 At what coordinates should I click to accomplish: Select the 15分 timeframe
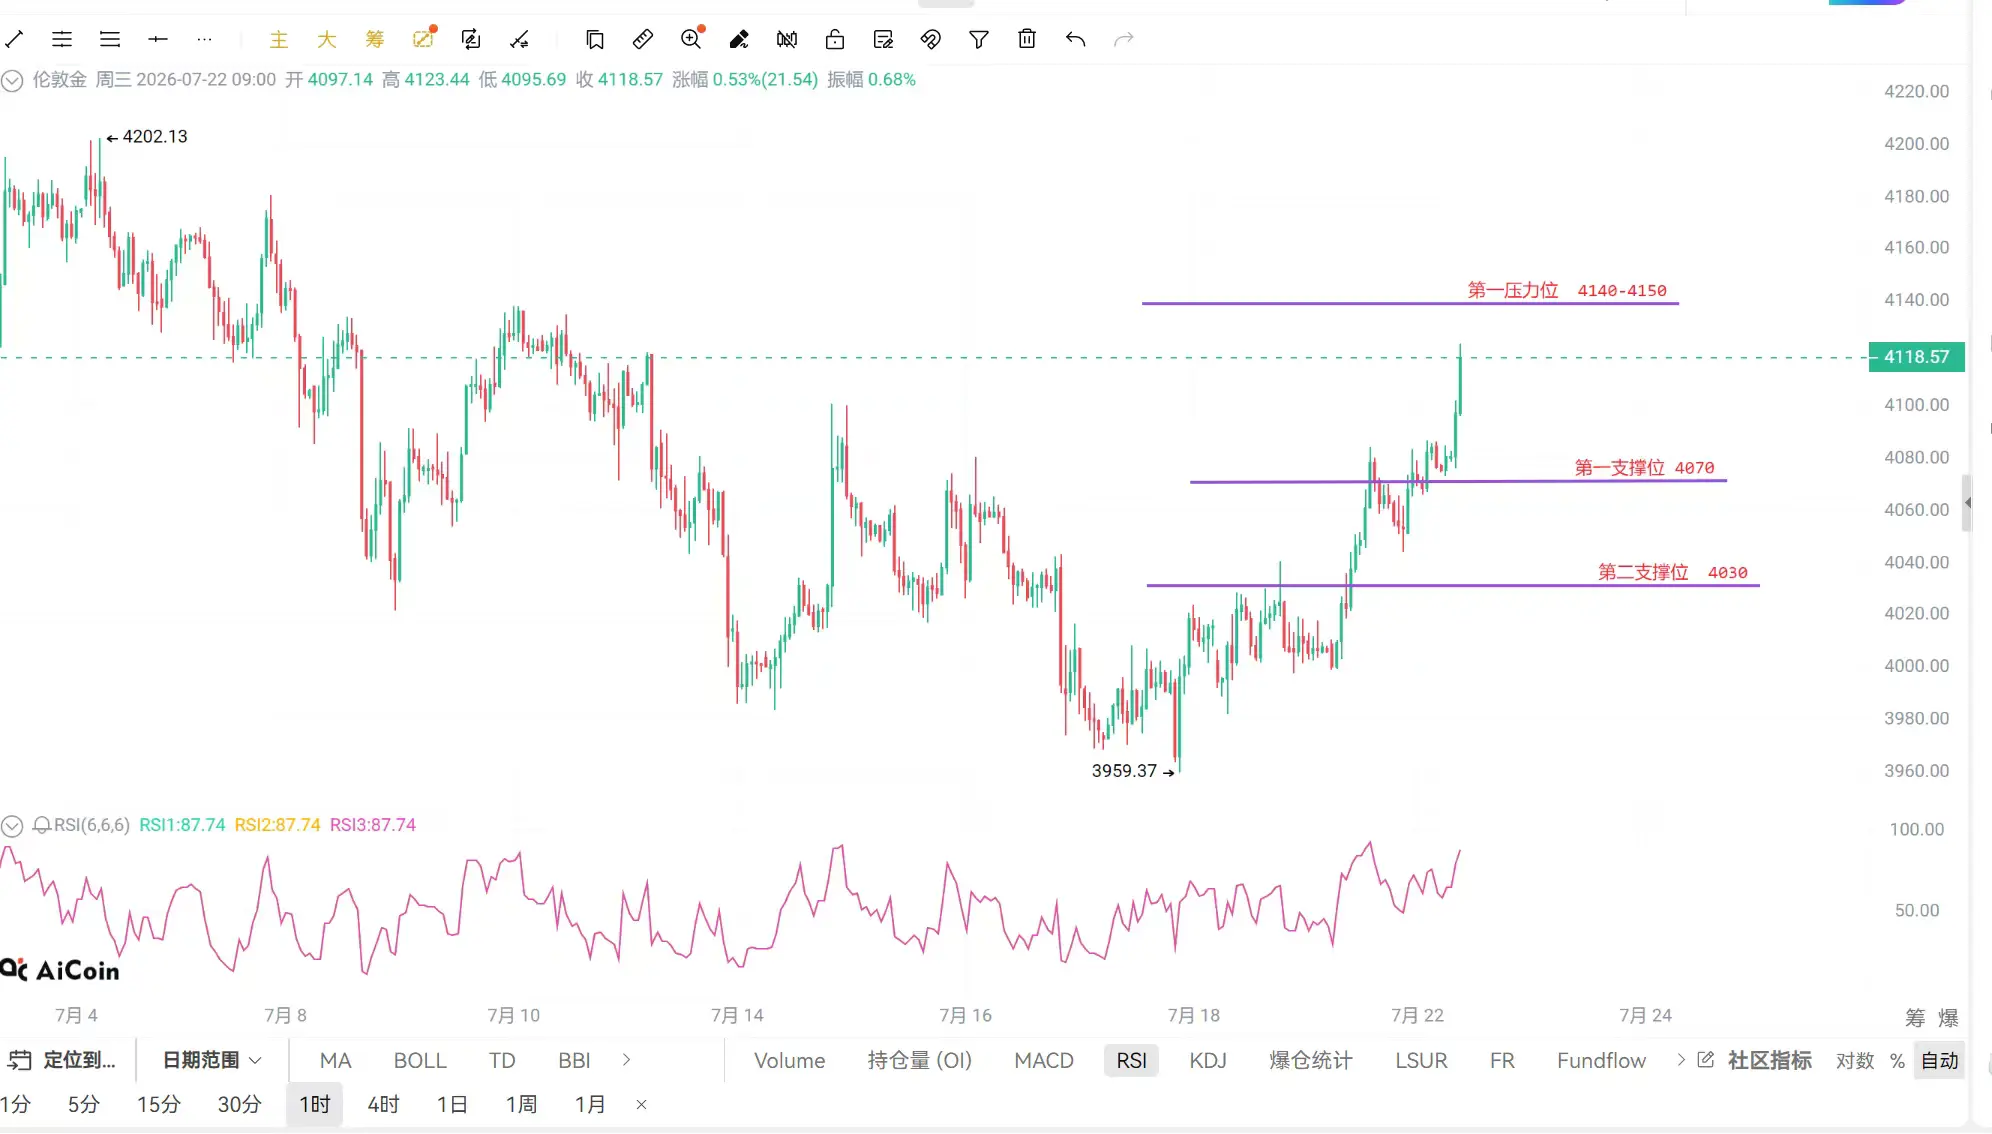159,1104
